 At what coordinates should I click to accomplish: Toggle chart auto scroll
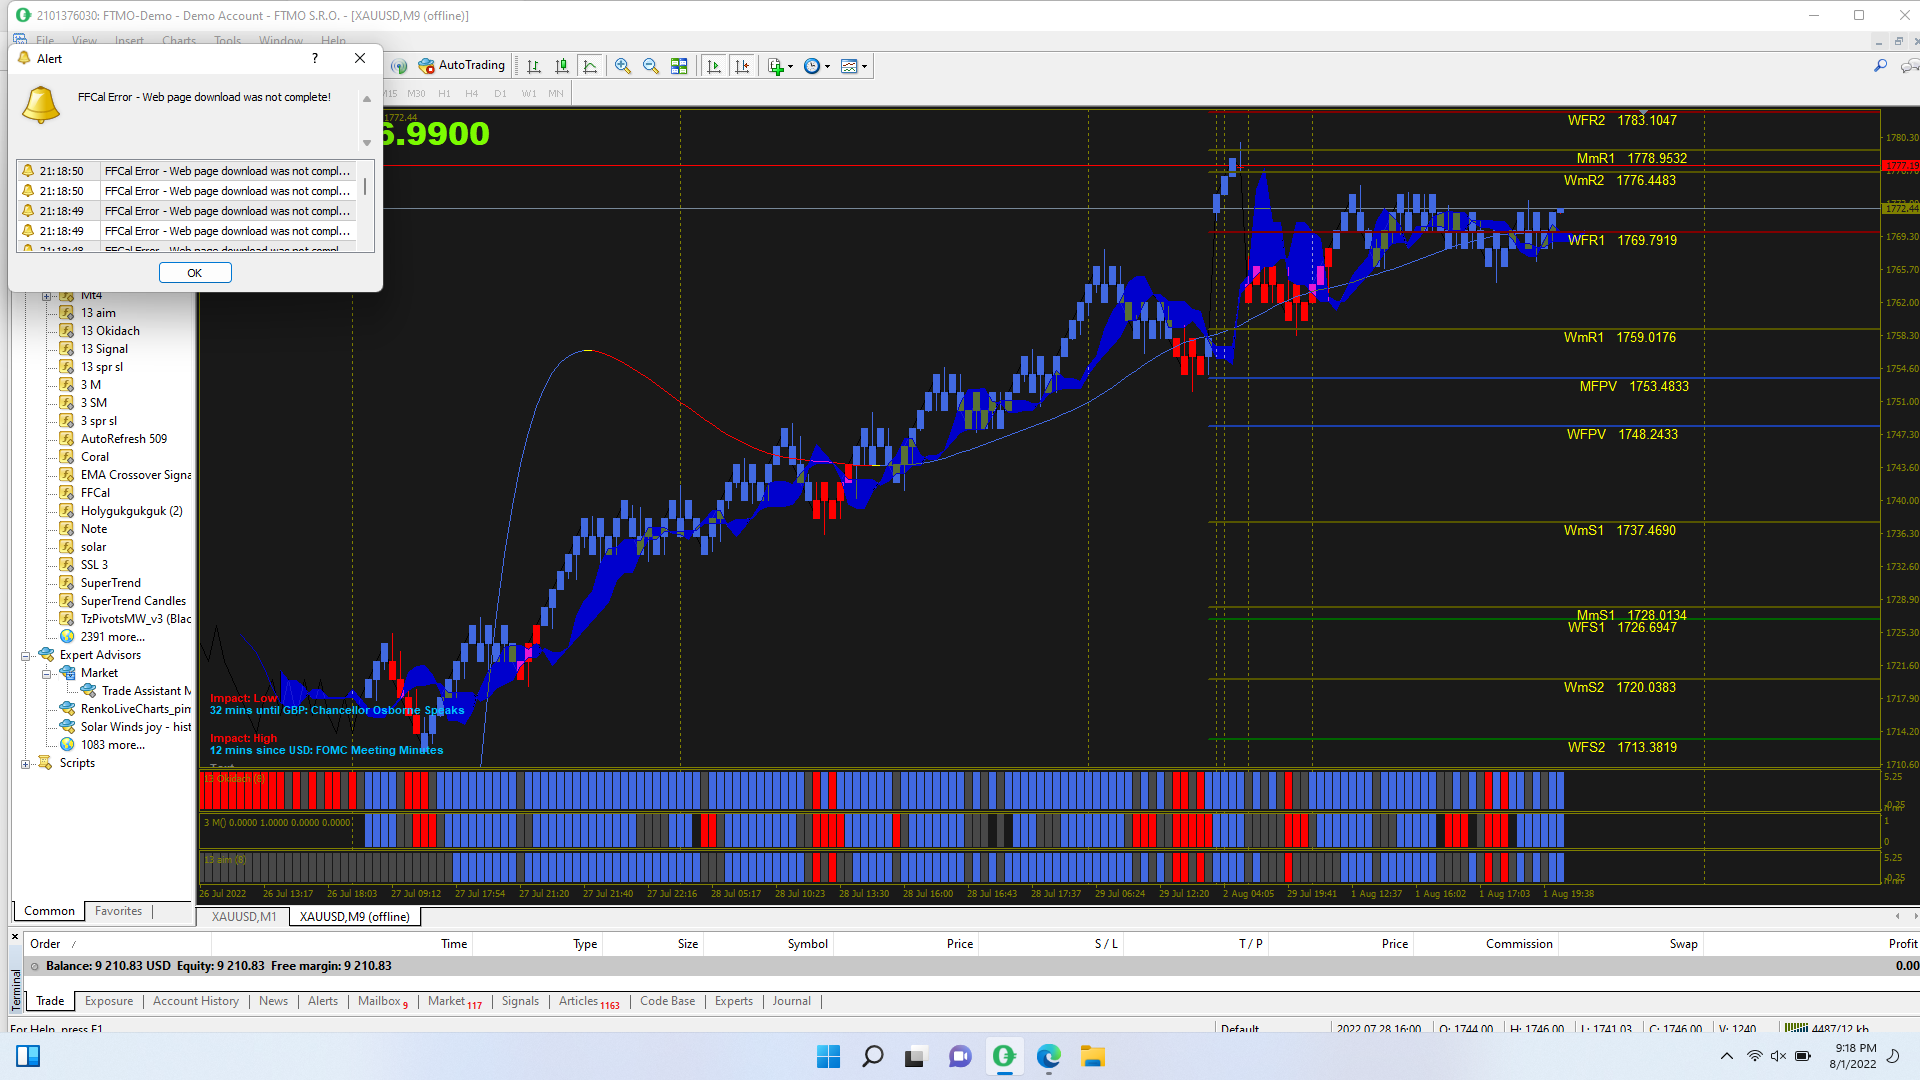pos(714,66)
